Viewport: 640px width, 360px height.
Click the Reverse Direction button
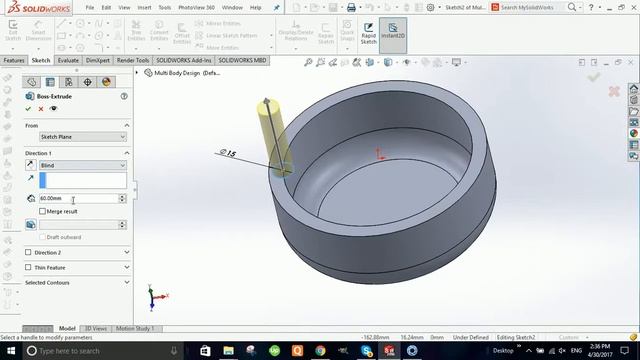point(31,165)
